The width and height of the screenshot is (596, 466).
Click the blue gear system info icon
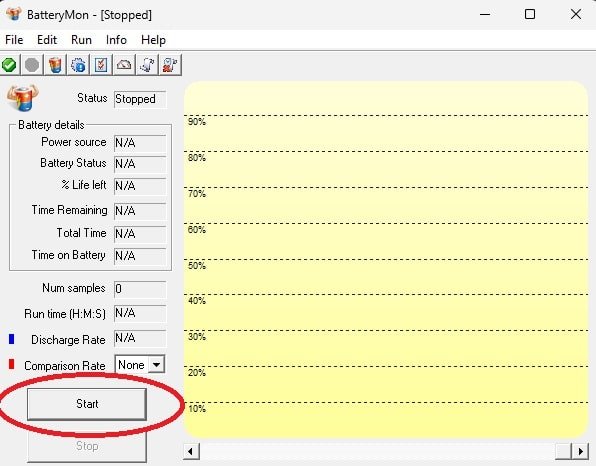[x=78, y=65]
